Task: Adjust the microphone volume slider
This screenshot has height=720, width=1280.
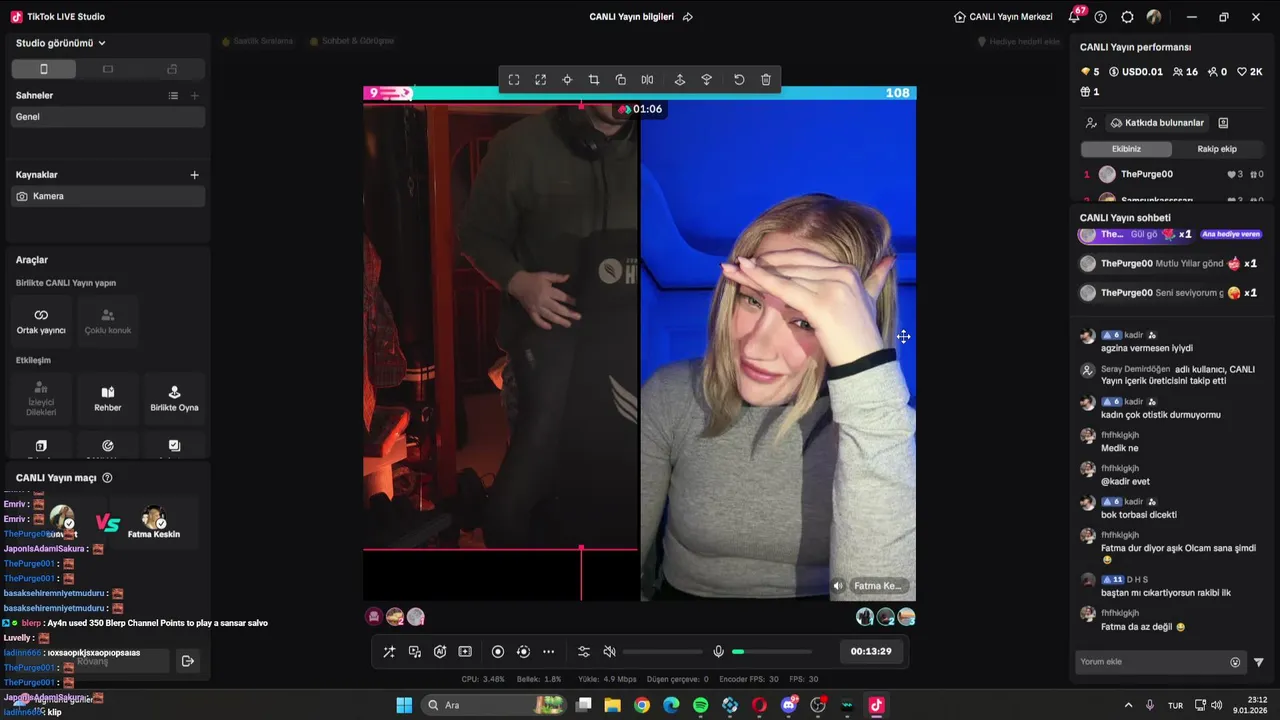Action: 771,652
